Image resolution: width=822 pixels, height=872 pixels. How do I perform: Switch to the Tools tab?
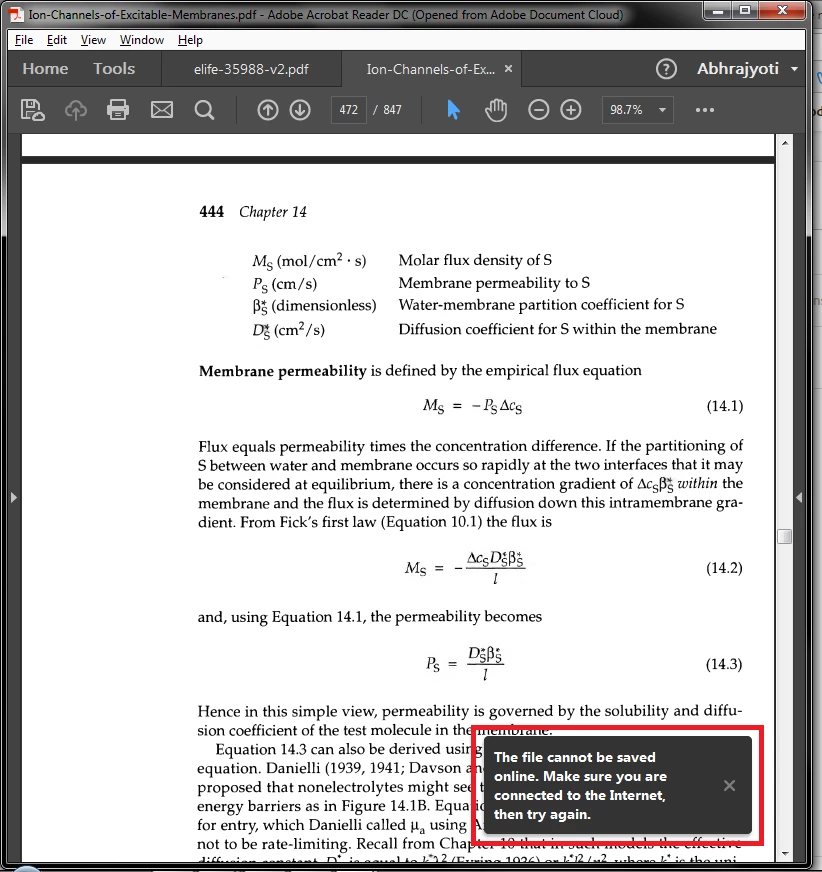(114, 69)
